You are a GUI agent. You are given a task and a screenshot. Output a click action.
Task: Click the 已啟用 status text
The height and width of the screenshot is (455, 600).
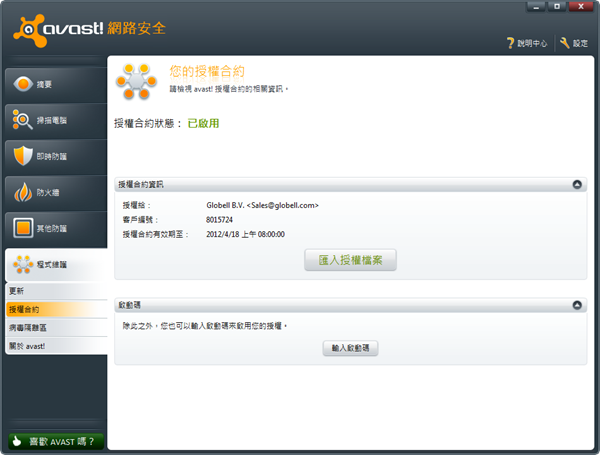point(203,123)
